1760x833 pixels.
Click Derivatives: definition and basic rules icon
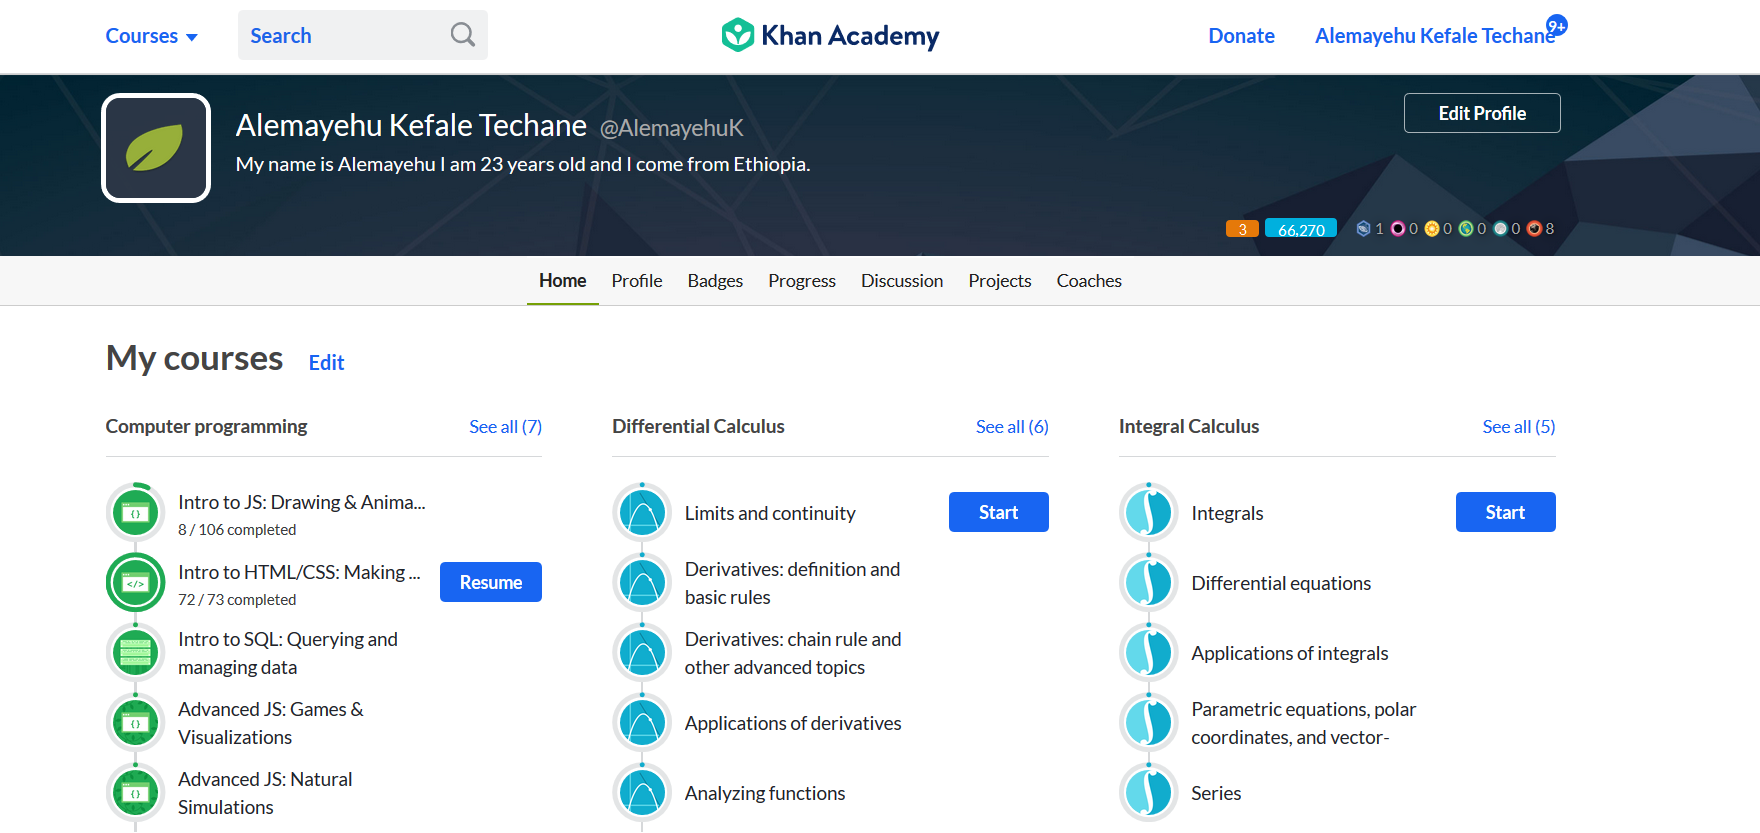[x=642, y=583]
